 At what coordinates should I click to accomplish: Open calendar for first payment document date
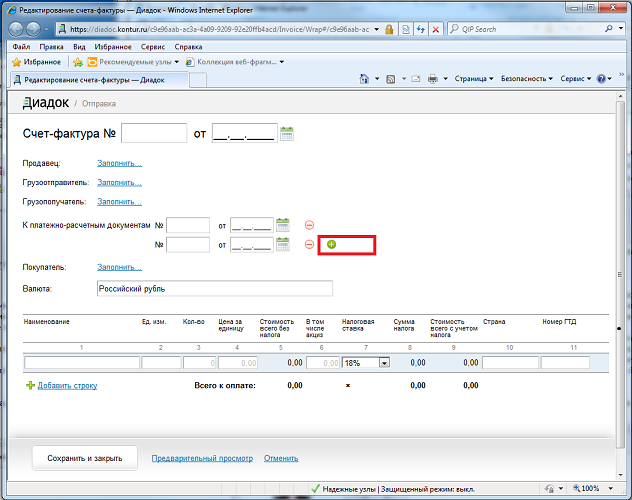(283, 225)
